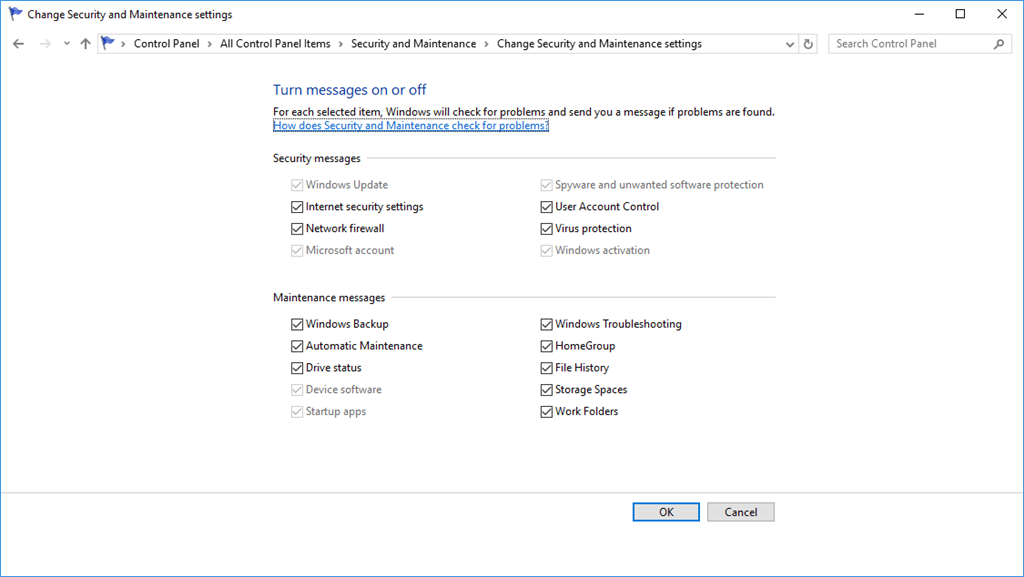This screenshot has height=577, width=1024.
Task: Open the recent locations dropdown arrow
Action: click(x=67, y=44)
